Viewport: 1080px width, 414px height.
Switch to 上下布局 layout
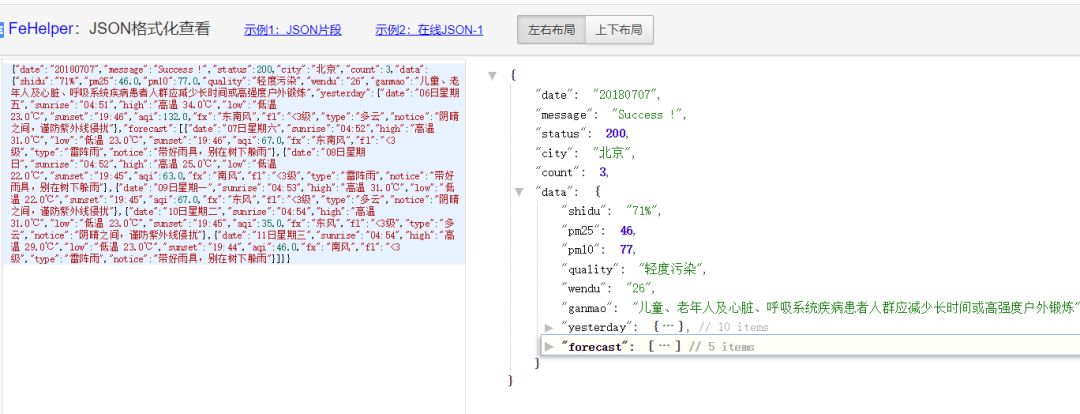click(619, 30)
